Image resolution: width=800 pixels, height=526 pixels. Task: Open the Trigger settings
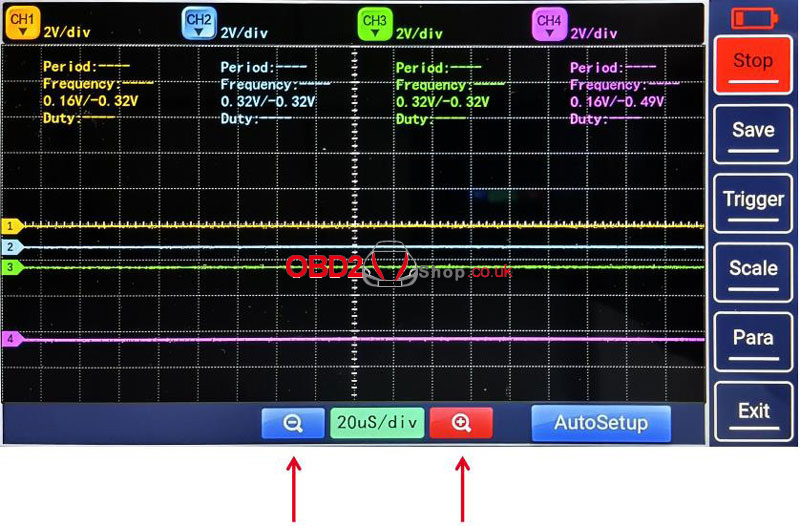(x=752, y=202)
